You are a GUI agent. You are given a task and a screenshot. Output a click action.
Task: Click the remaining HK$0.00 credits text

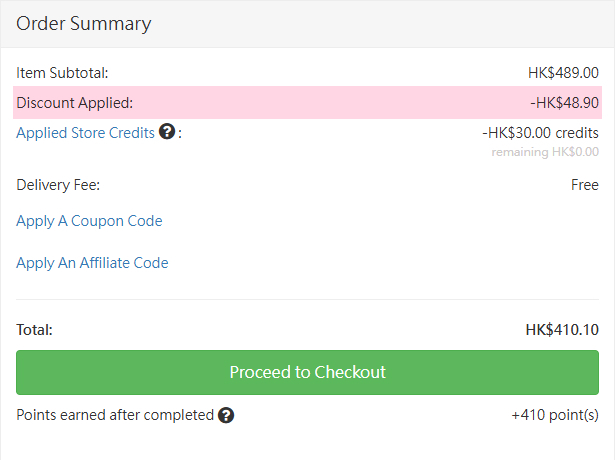pyautogui.click(x=544, y=152)
